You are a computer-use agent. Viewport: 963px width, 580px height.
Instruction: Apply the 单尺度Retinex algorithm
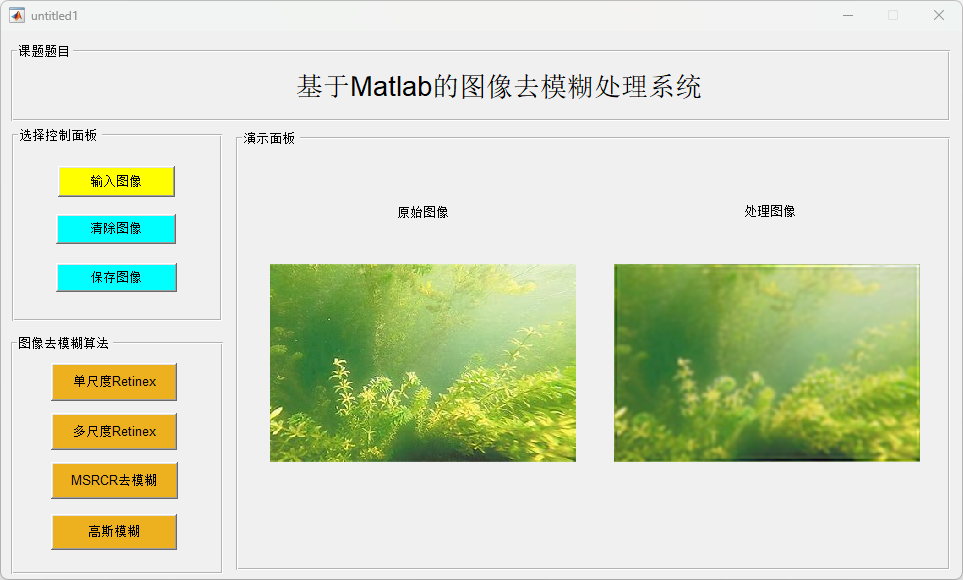click(114, 382)
